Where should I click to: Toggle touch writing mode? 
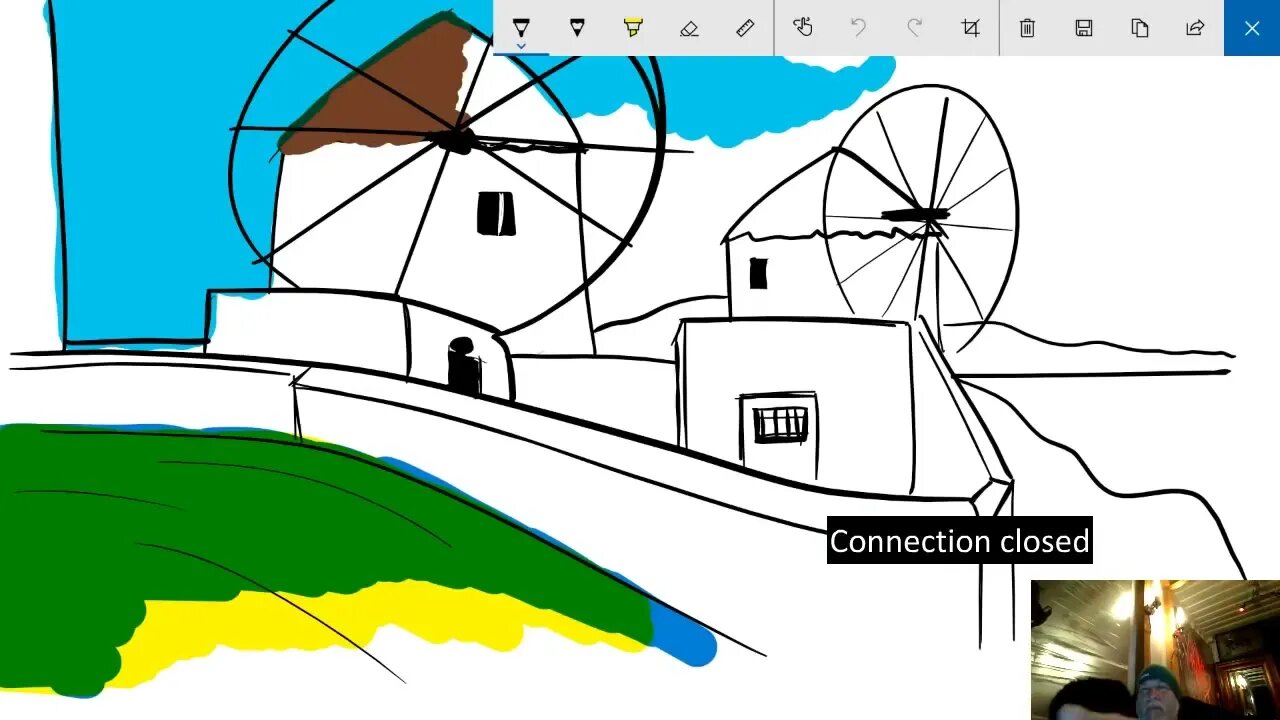point(802,27)
